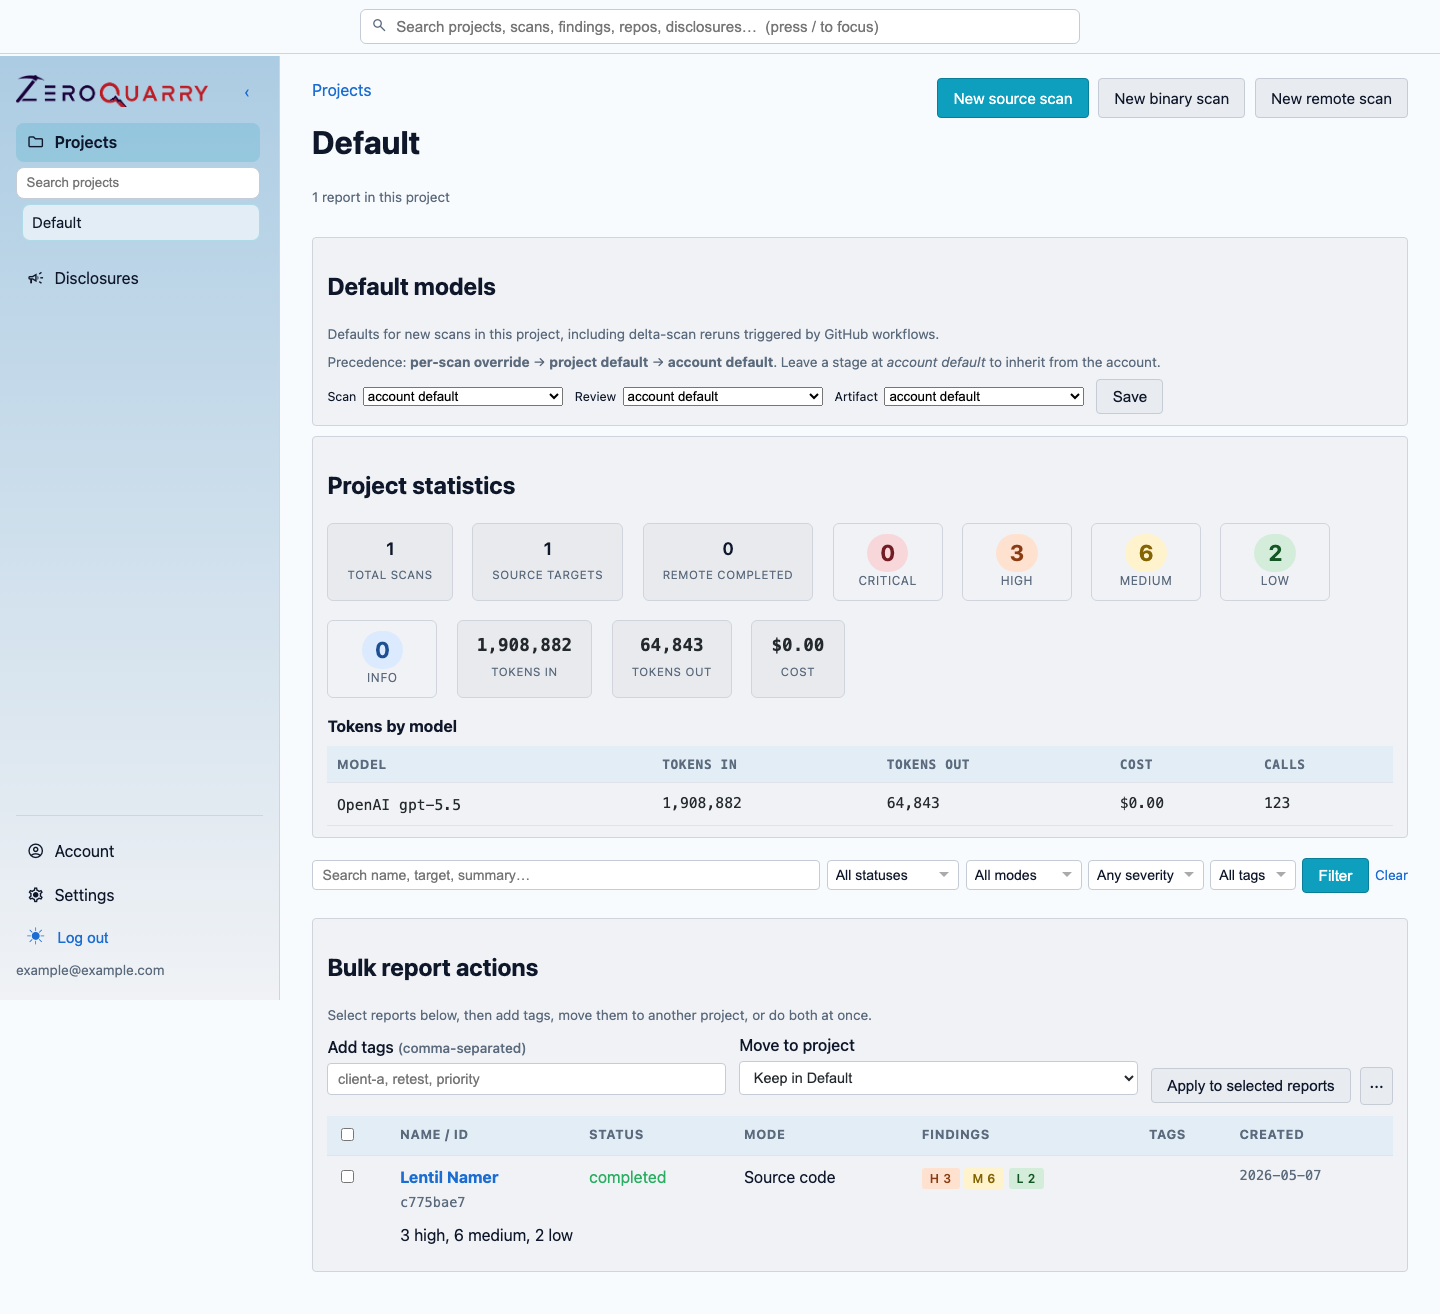Click Apply to selected reports
Viewport: 1440px width, 1314px height.
[x=1251, y=1086]
